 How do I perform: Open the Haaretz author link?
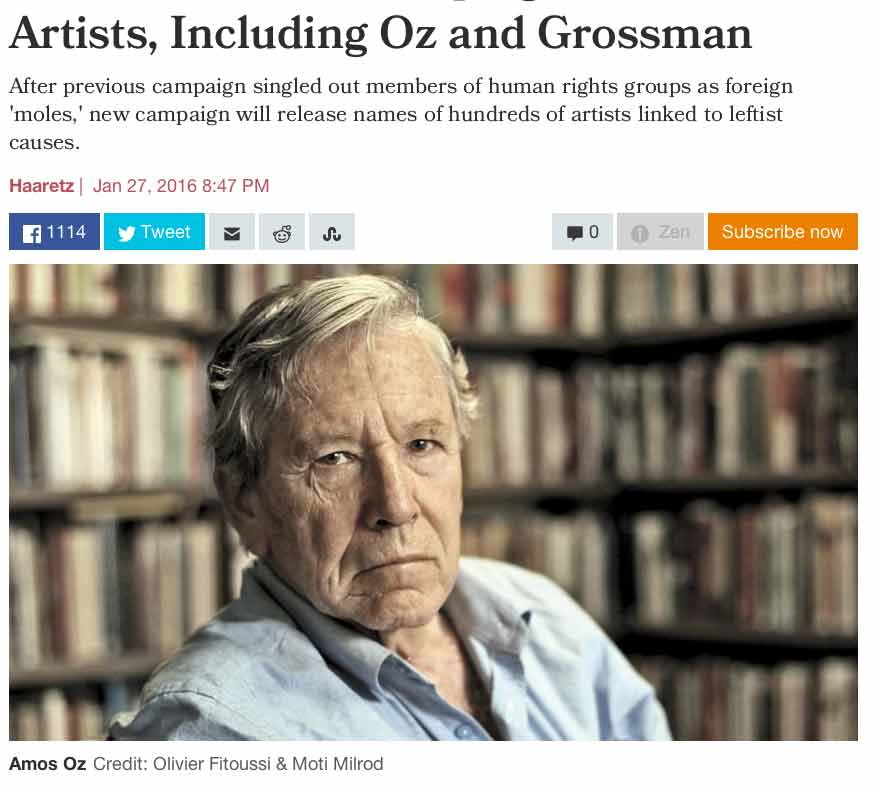tap(41, 186)
